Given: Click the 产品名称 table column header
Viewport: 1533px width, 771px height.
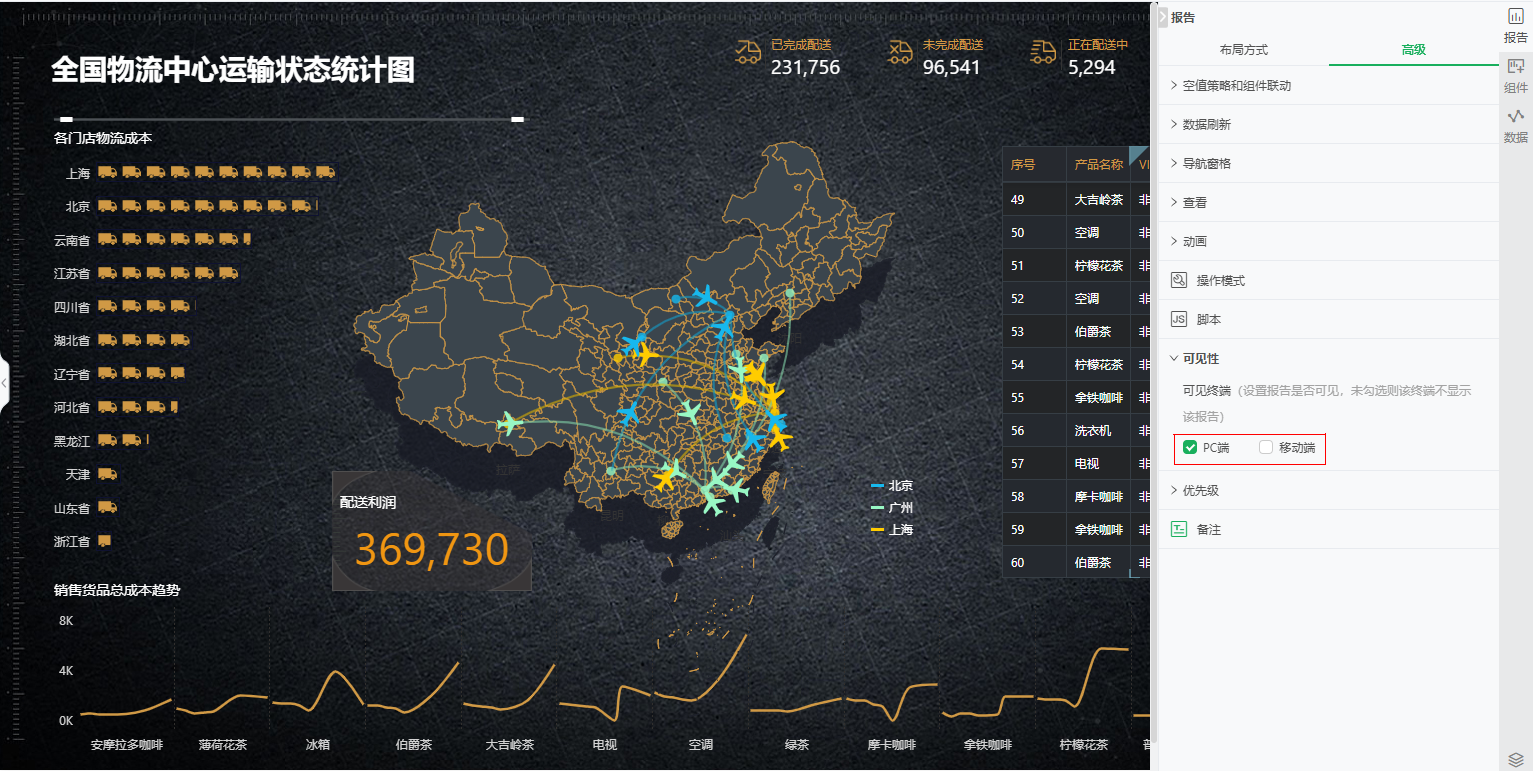Looking at the screenshot, I should tap(1098, 165).
